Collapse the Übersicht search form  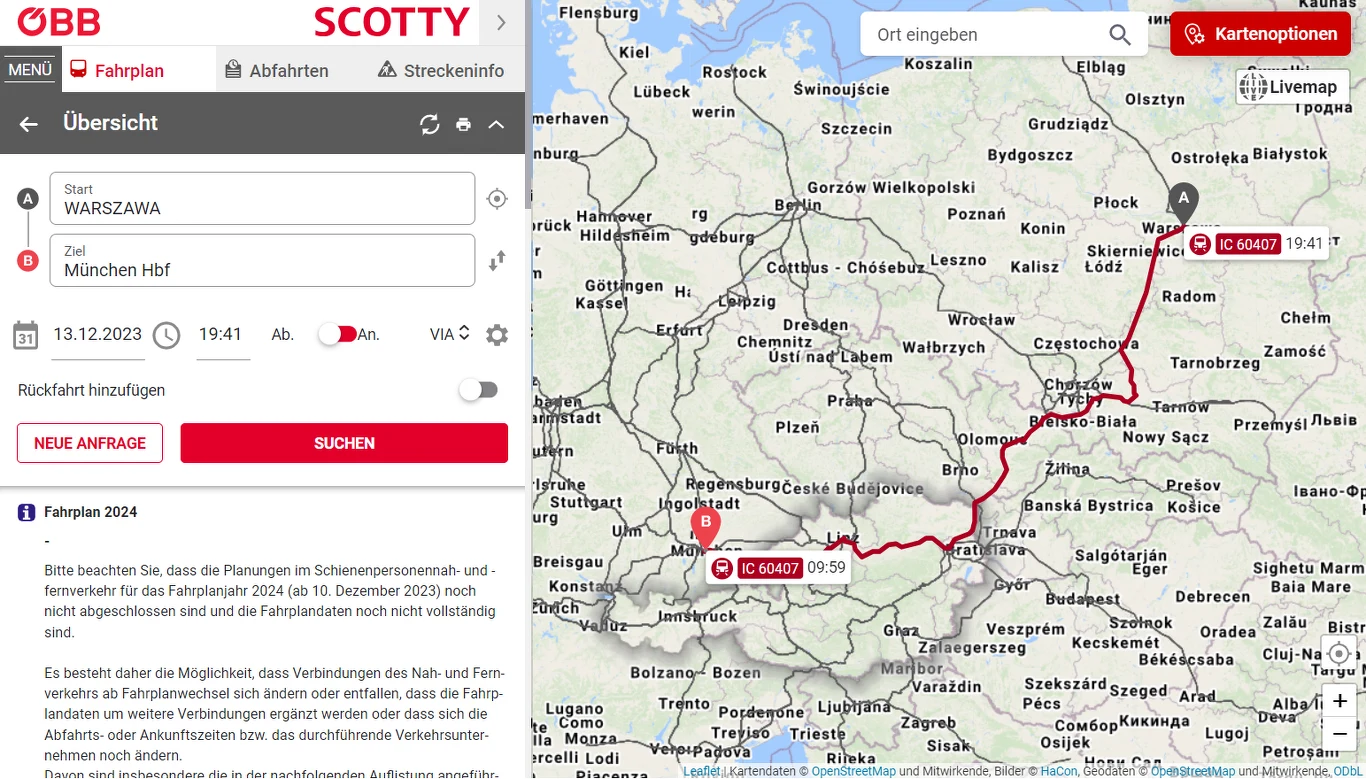coord(496,124)
